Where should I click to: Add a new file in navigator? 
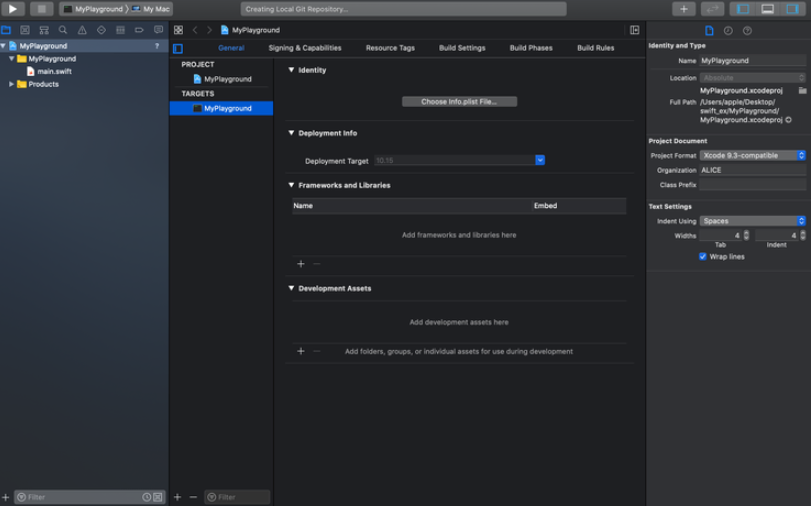pyautogui.click(x=6, y=497)
